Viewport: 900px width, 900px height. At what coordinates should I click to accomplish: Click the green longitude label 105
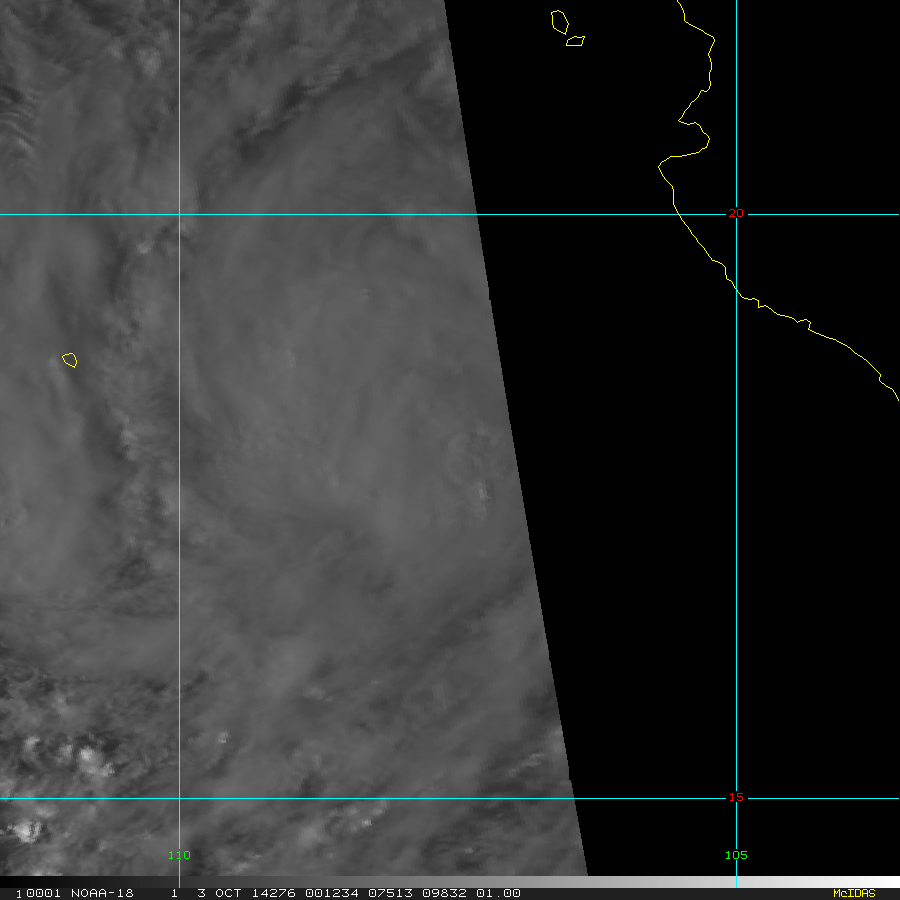736,855
